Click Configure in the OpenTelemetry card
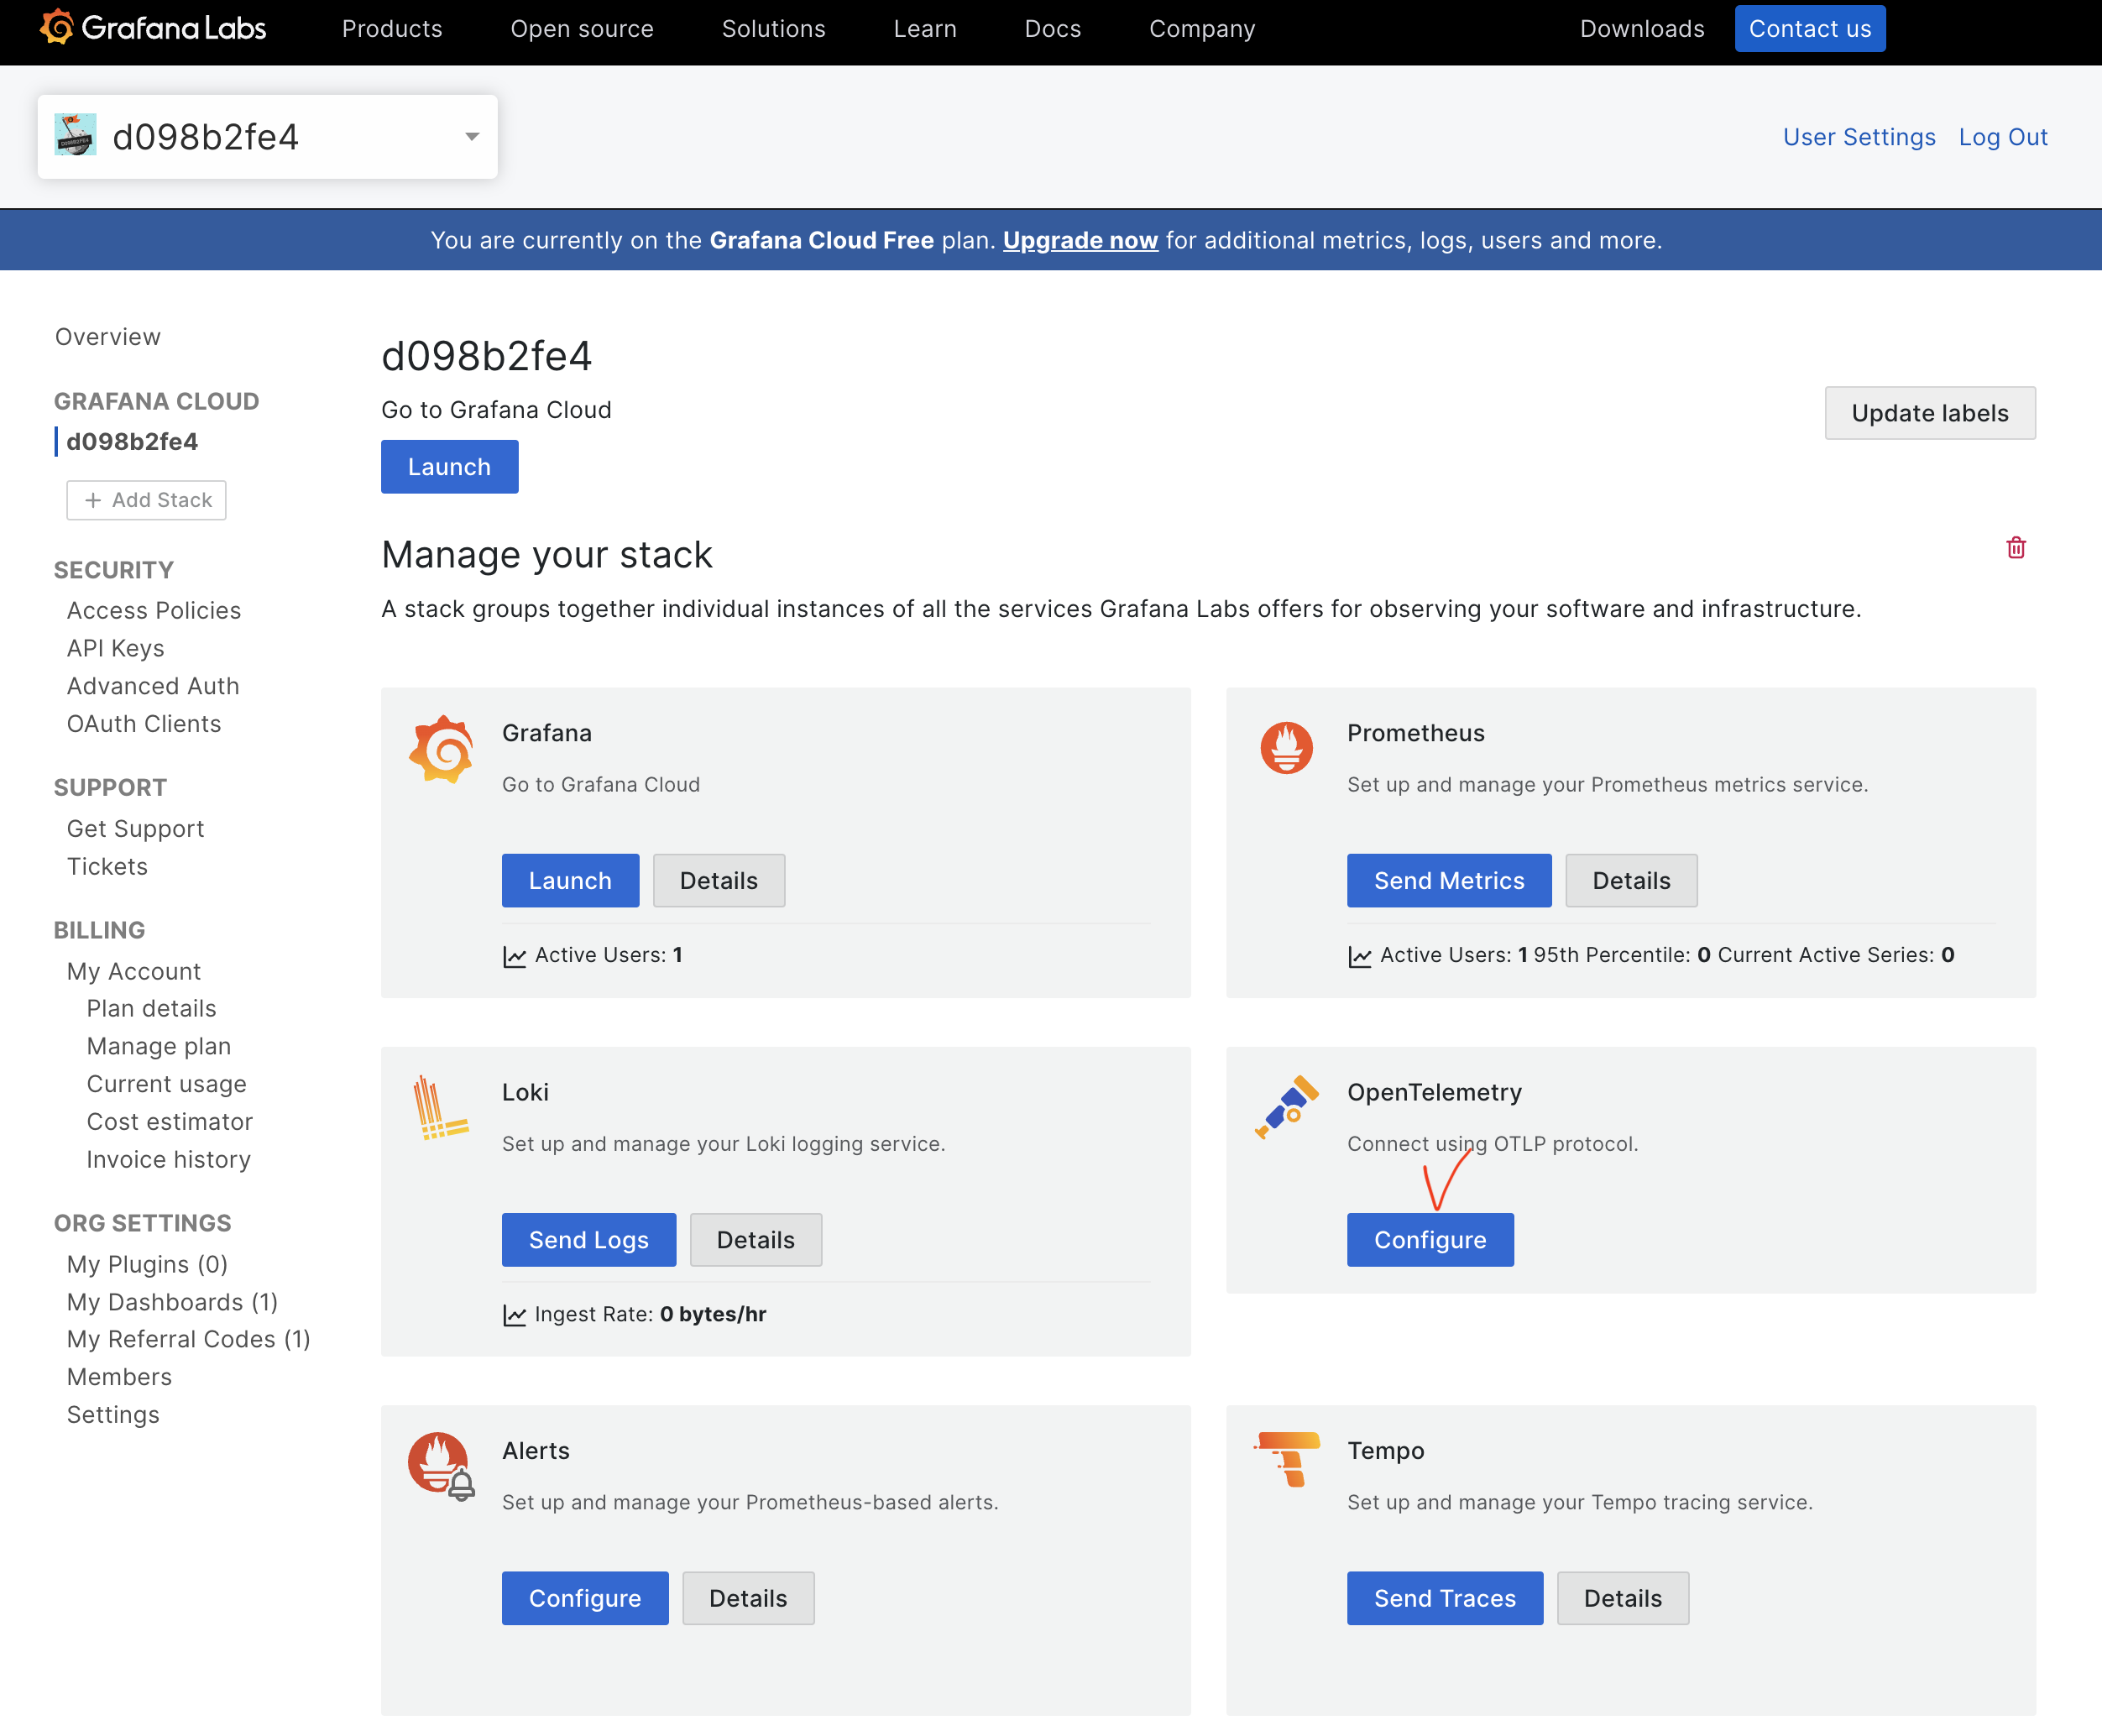This screenshot has height=1736, width=2102. (1430, 1240)
